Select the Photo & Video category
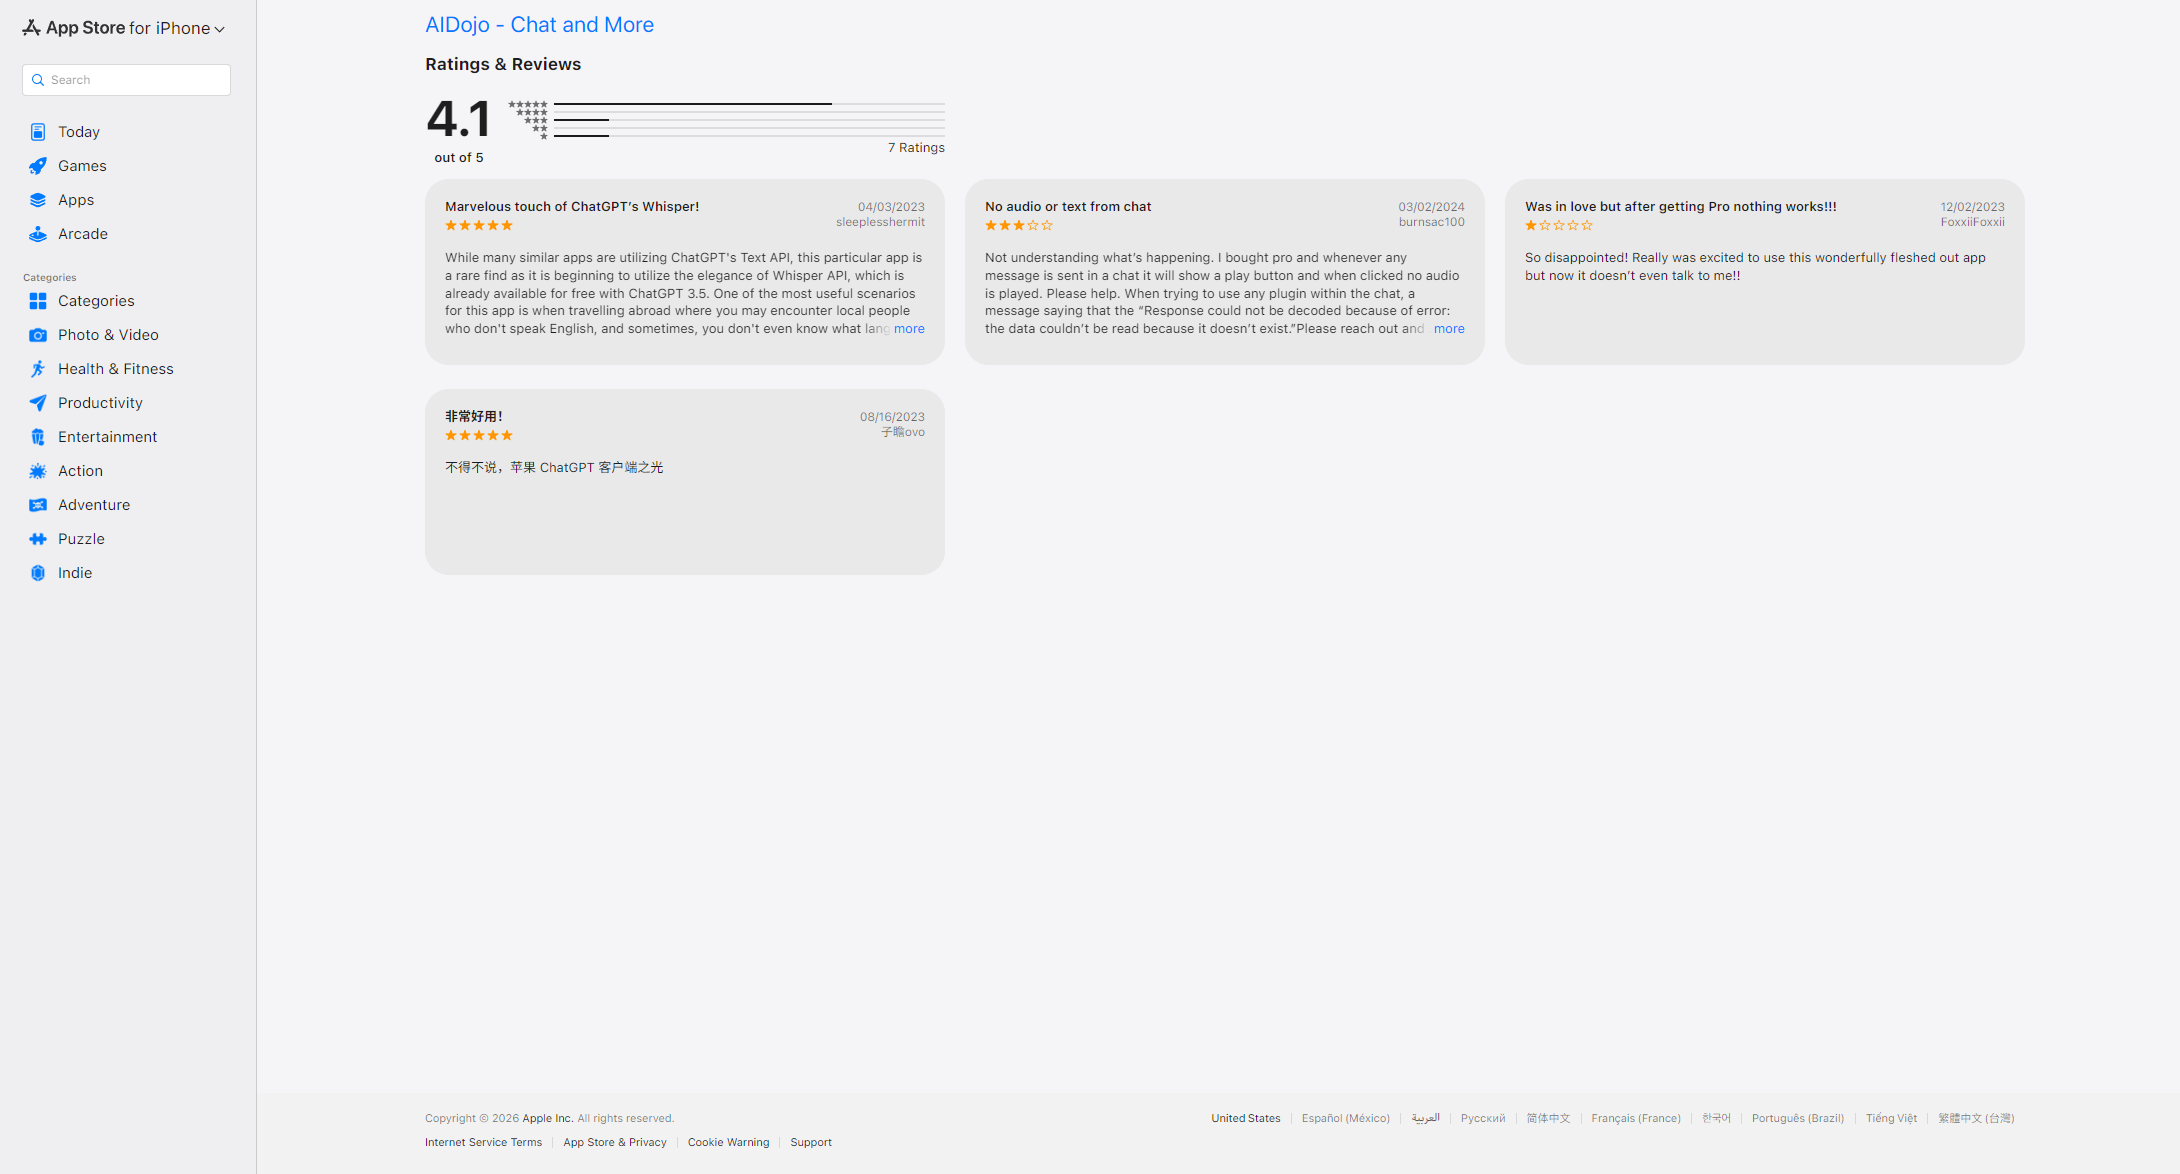2180x1174 pixels. (108, 335)
